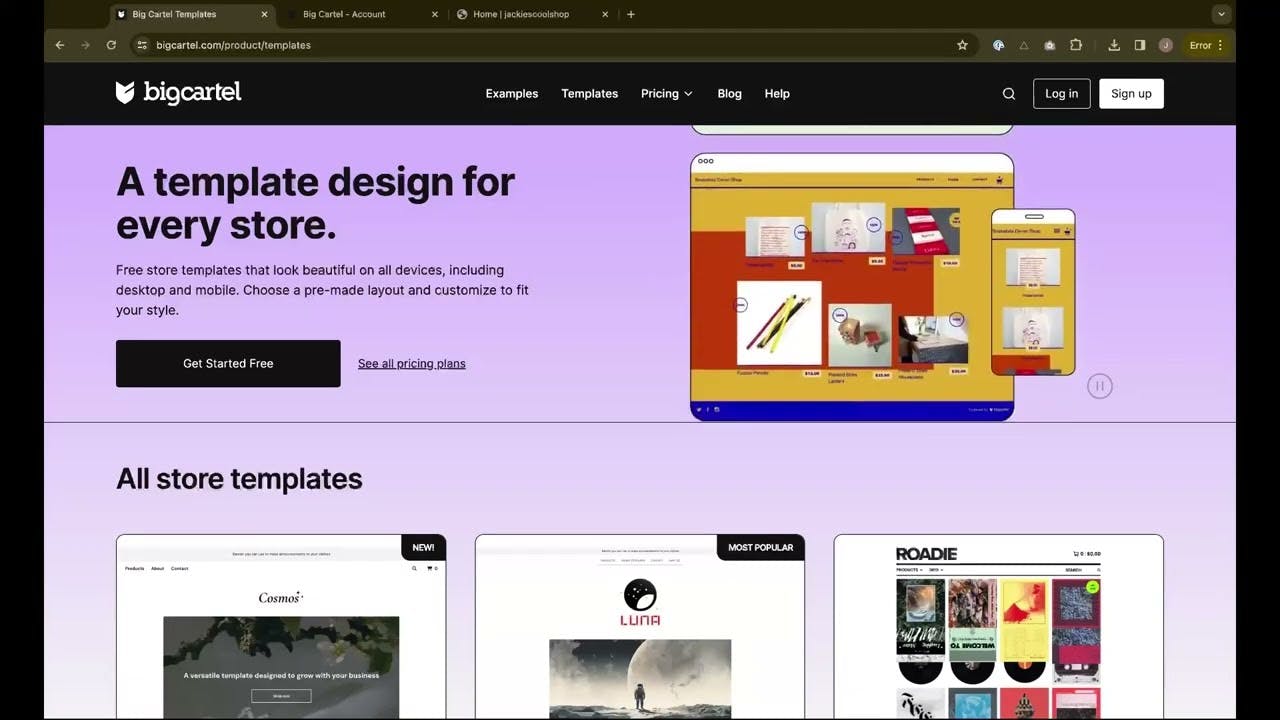Open the site search magnifier icon
The width and height of the screenshot is (1280, 720).
click(x=1008, y=94)
